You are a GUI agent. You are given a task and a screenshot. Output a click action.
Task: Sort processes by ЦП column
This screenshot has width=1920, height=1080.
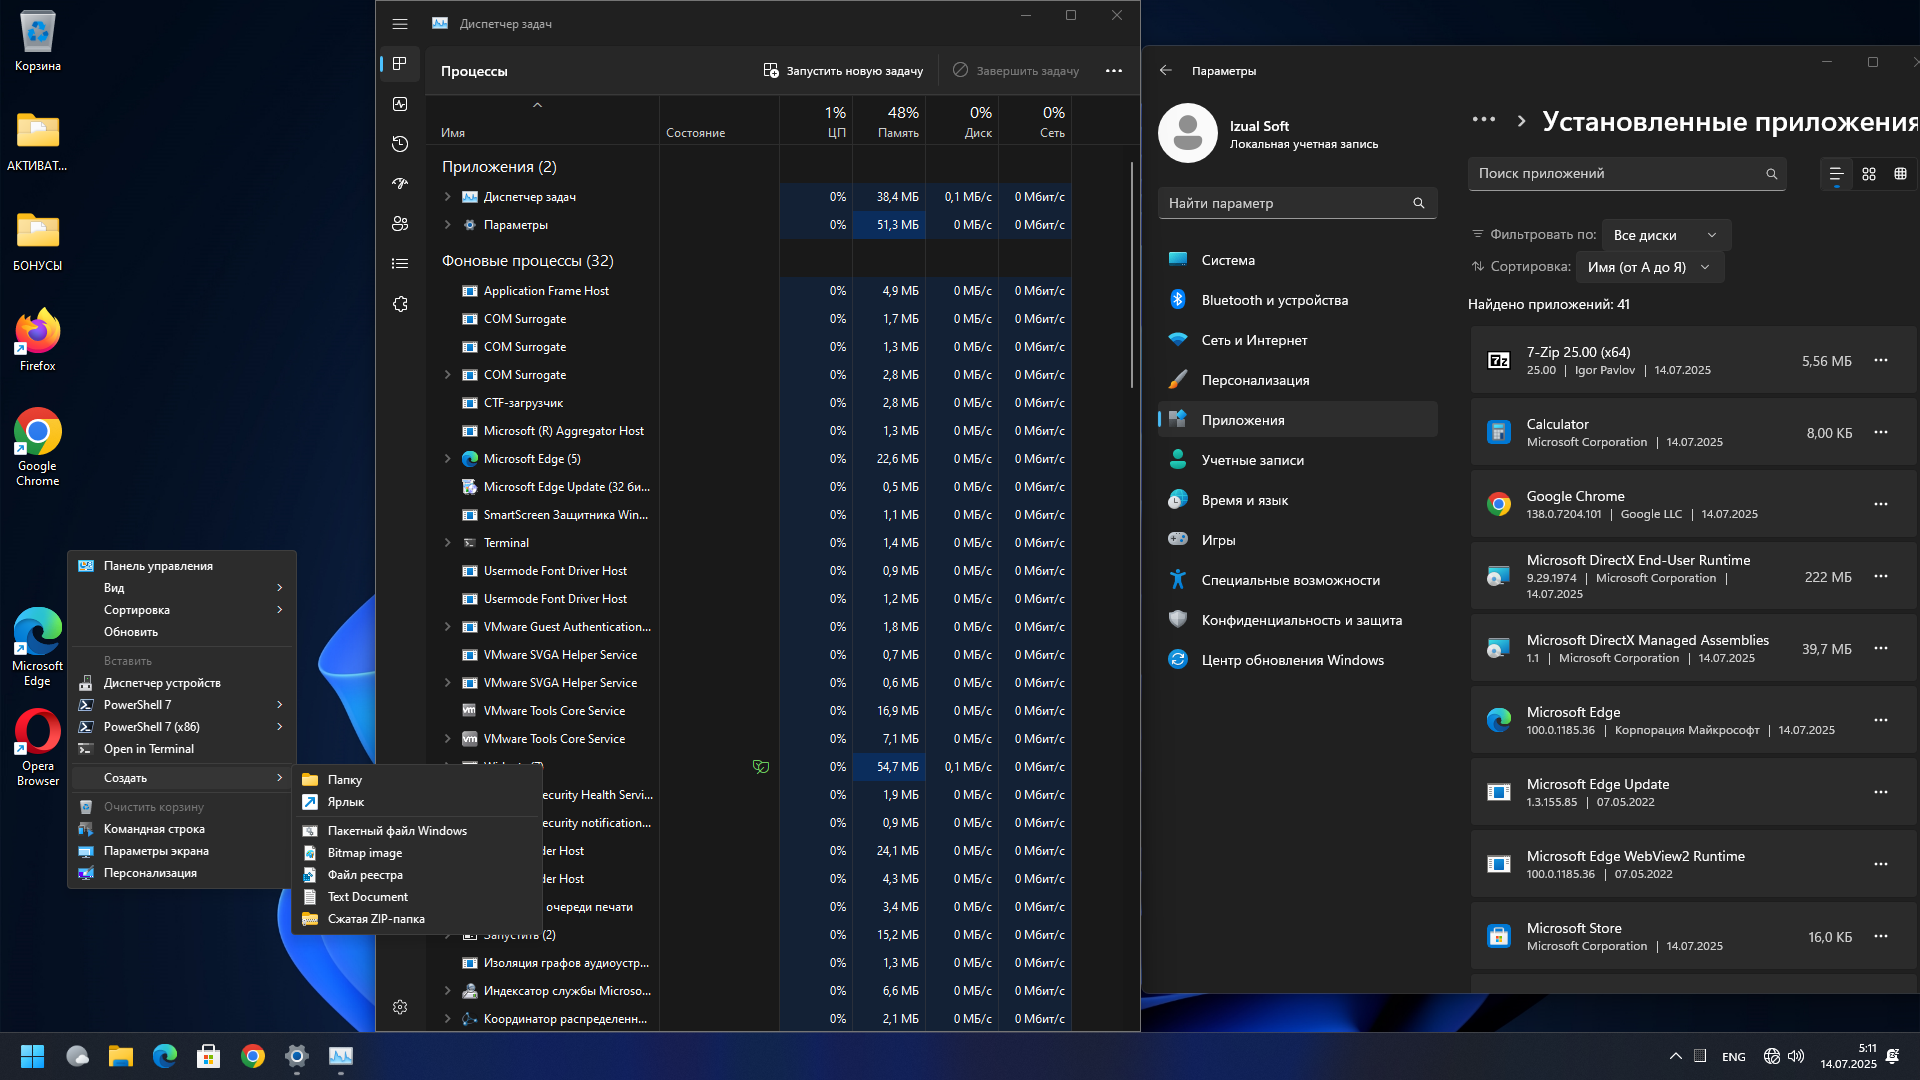[816, 121]
